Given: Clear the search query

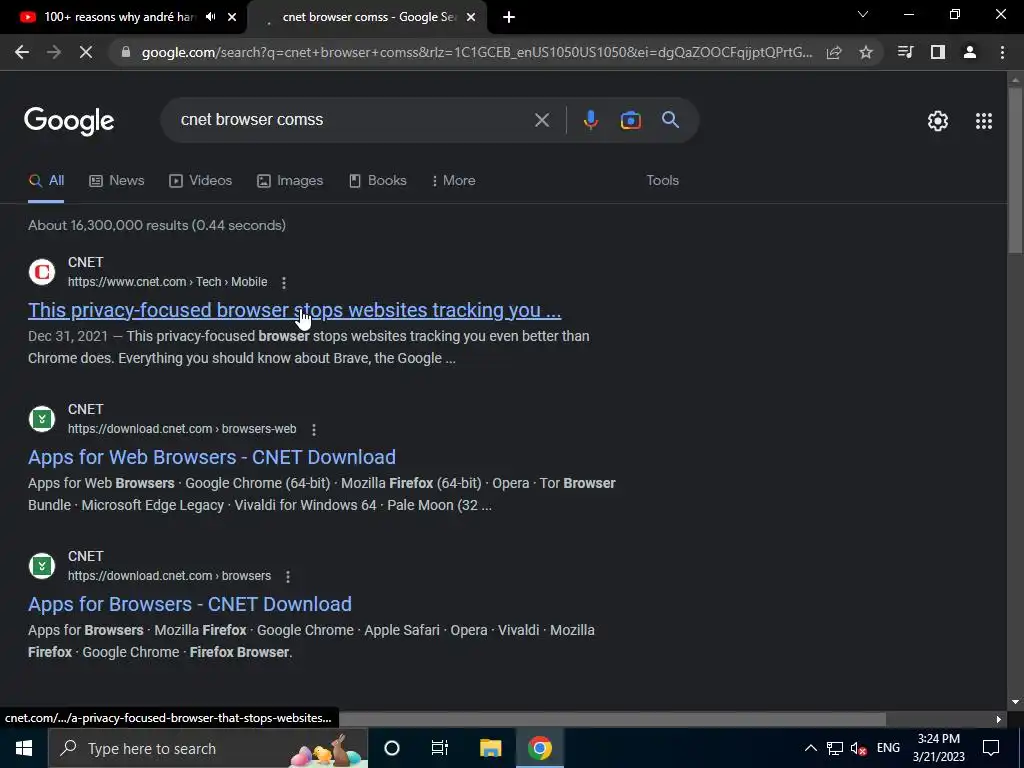Looking at the screenshot, I should [542, 120].
